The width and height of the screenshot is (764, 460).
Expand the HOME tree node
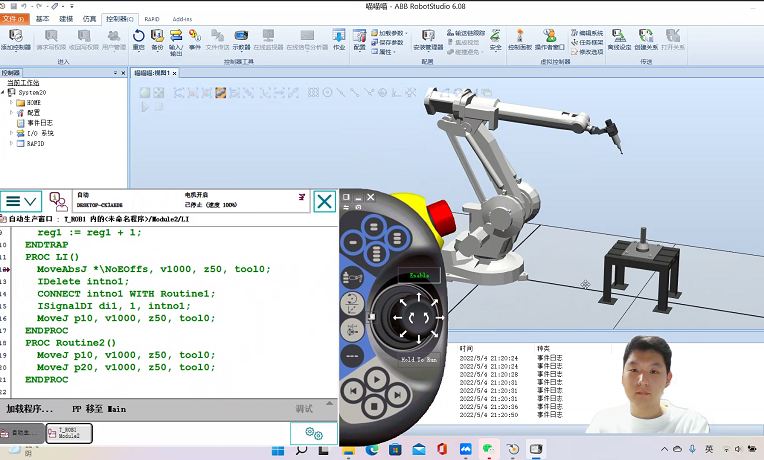point(11,102)
